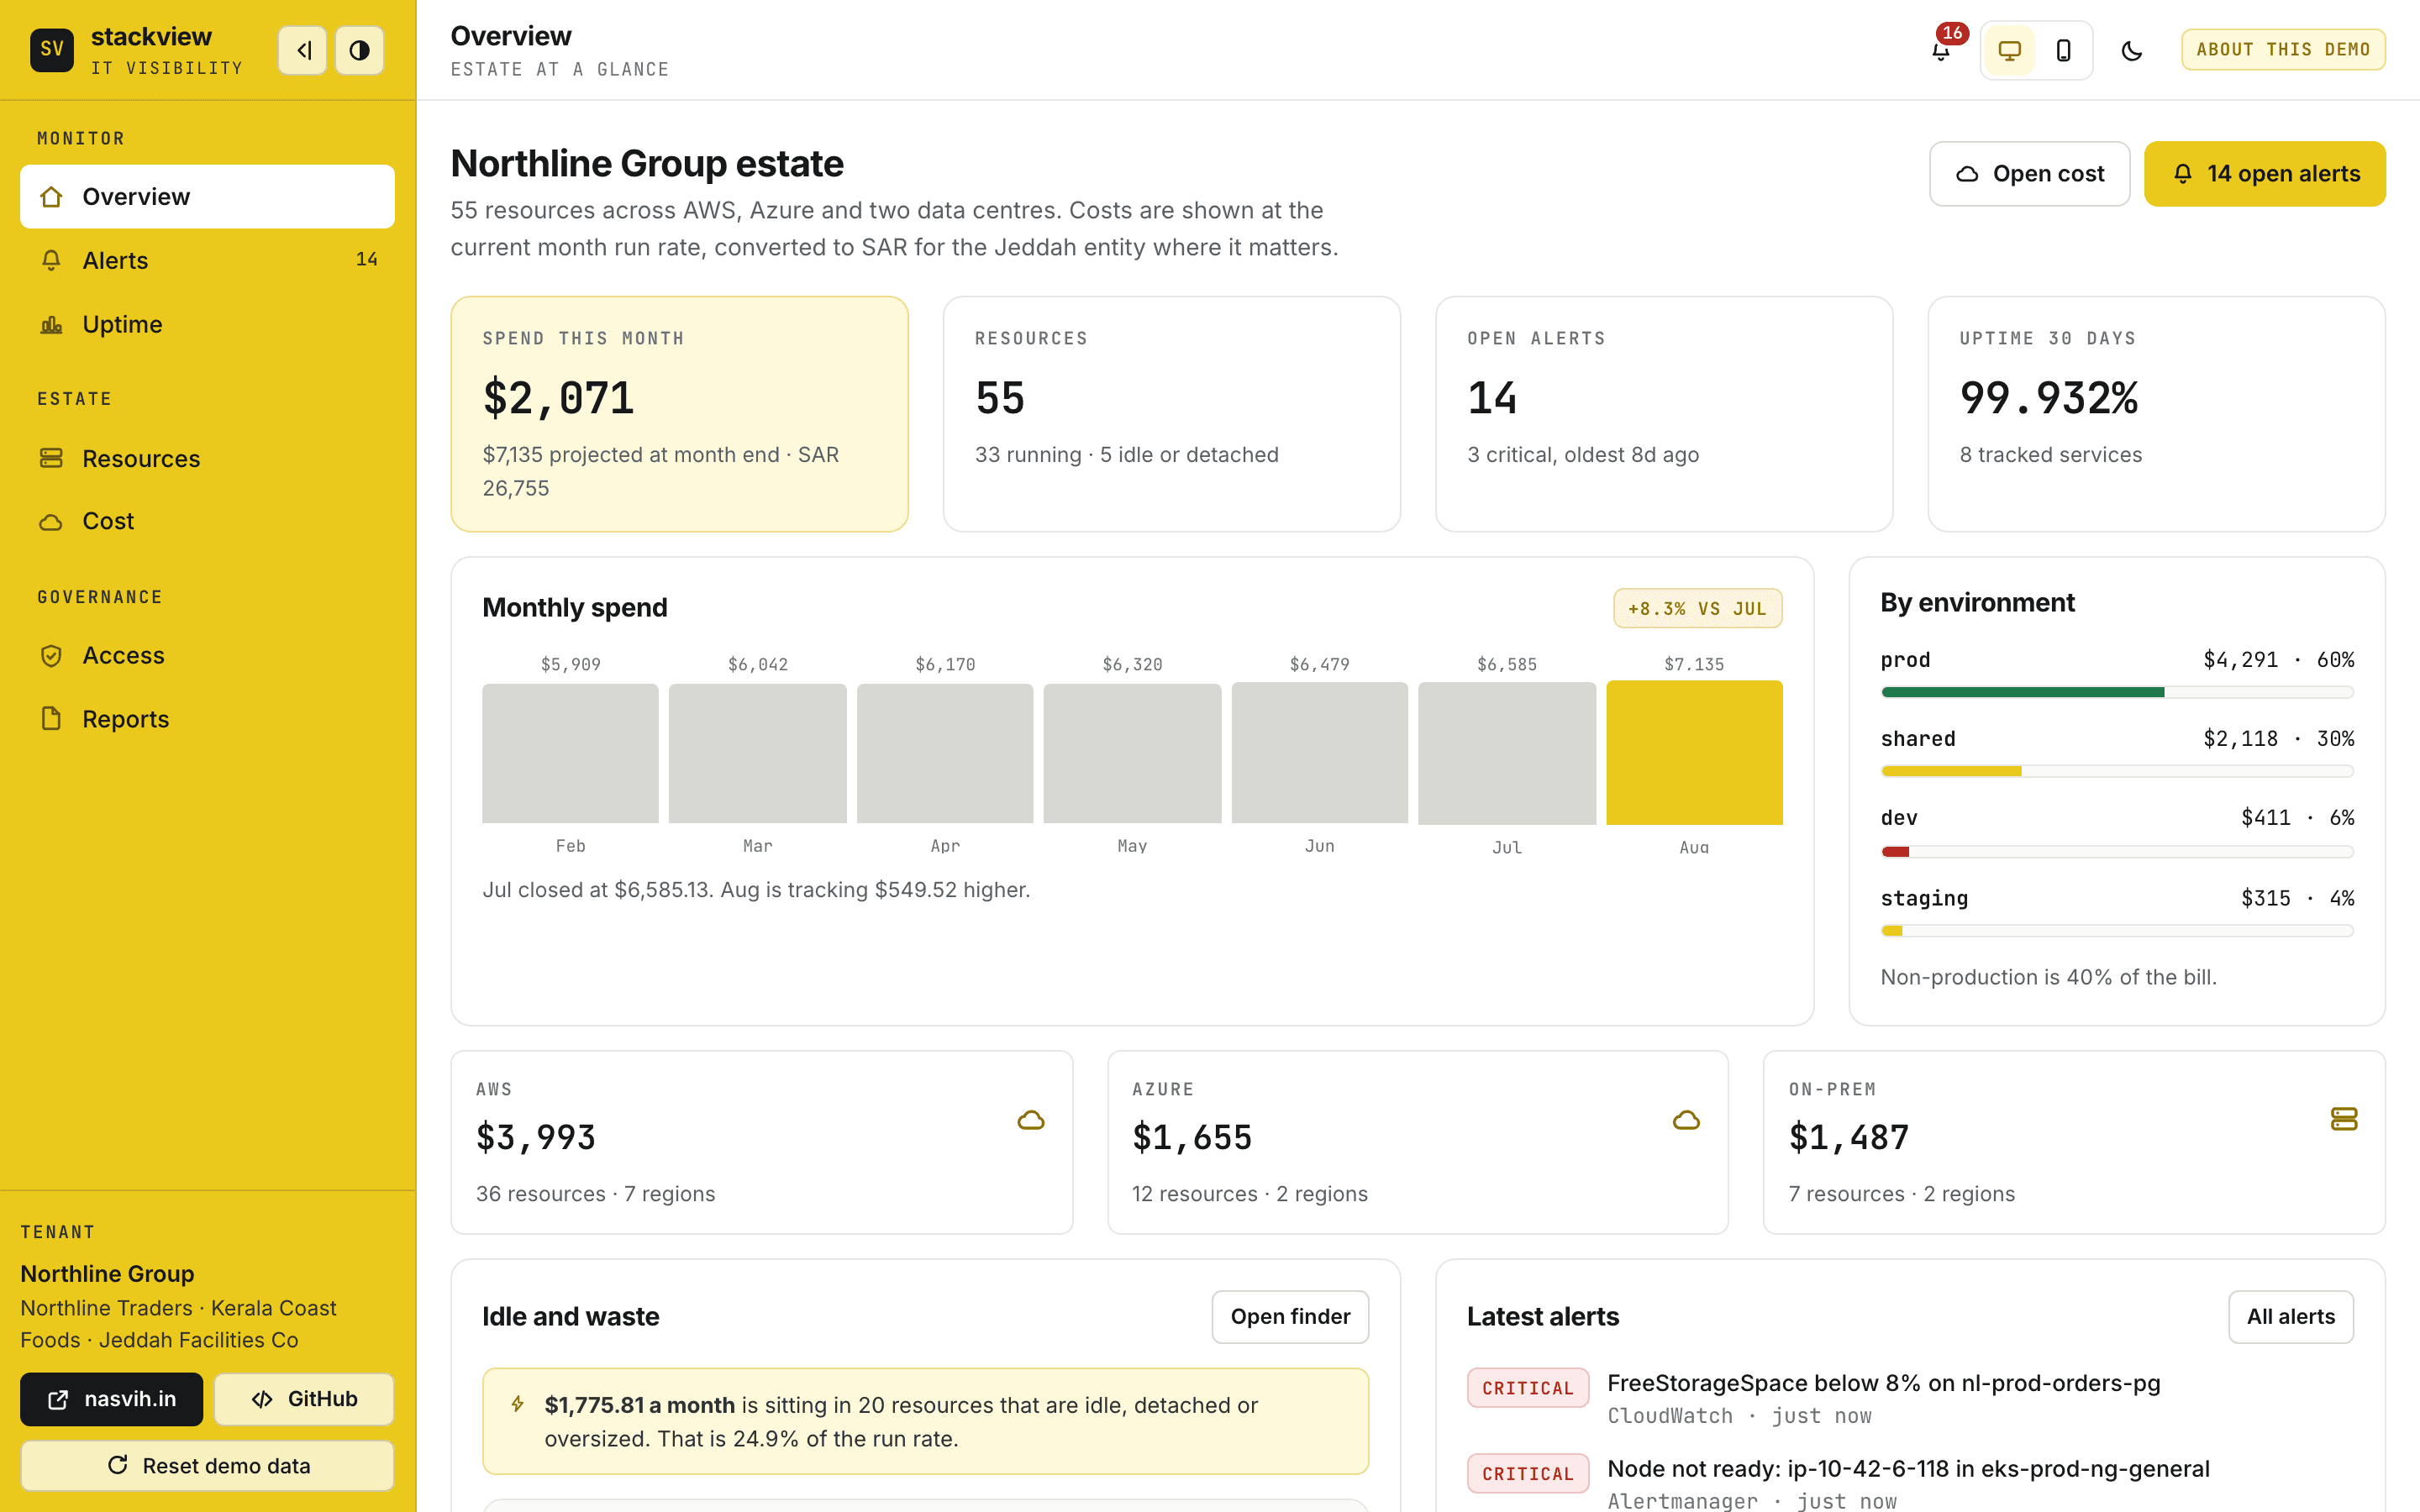Screen dimensions: 2420x1512
Task: Open Access under Governance
Action: pos(207,655)
